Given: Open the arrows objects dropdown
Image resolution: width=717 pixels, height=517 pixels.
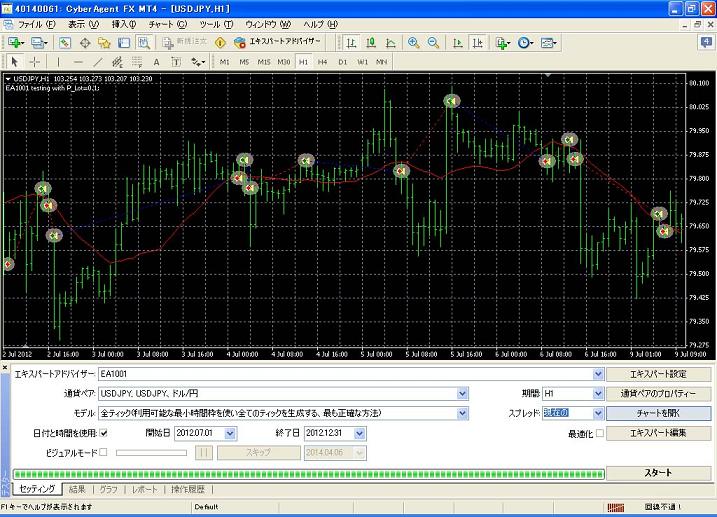Looking at the screenshot, I should pyautogui.click(x=198, y=62).
